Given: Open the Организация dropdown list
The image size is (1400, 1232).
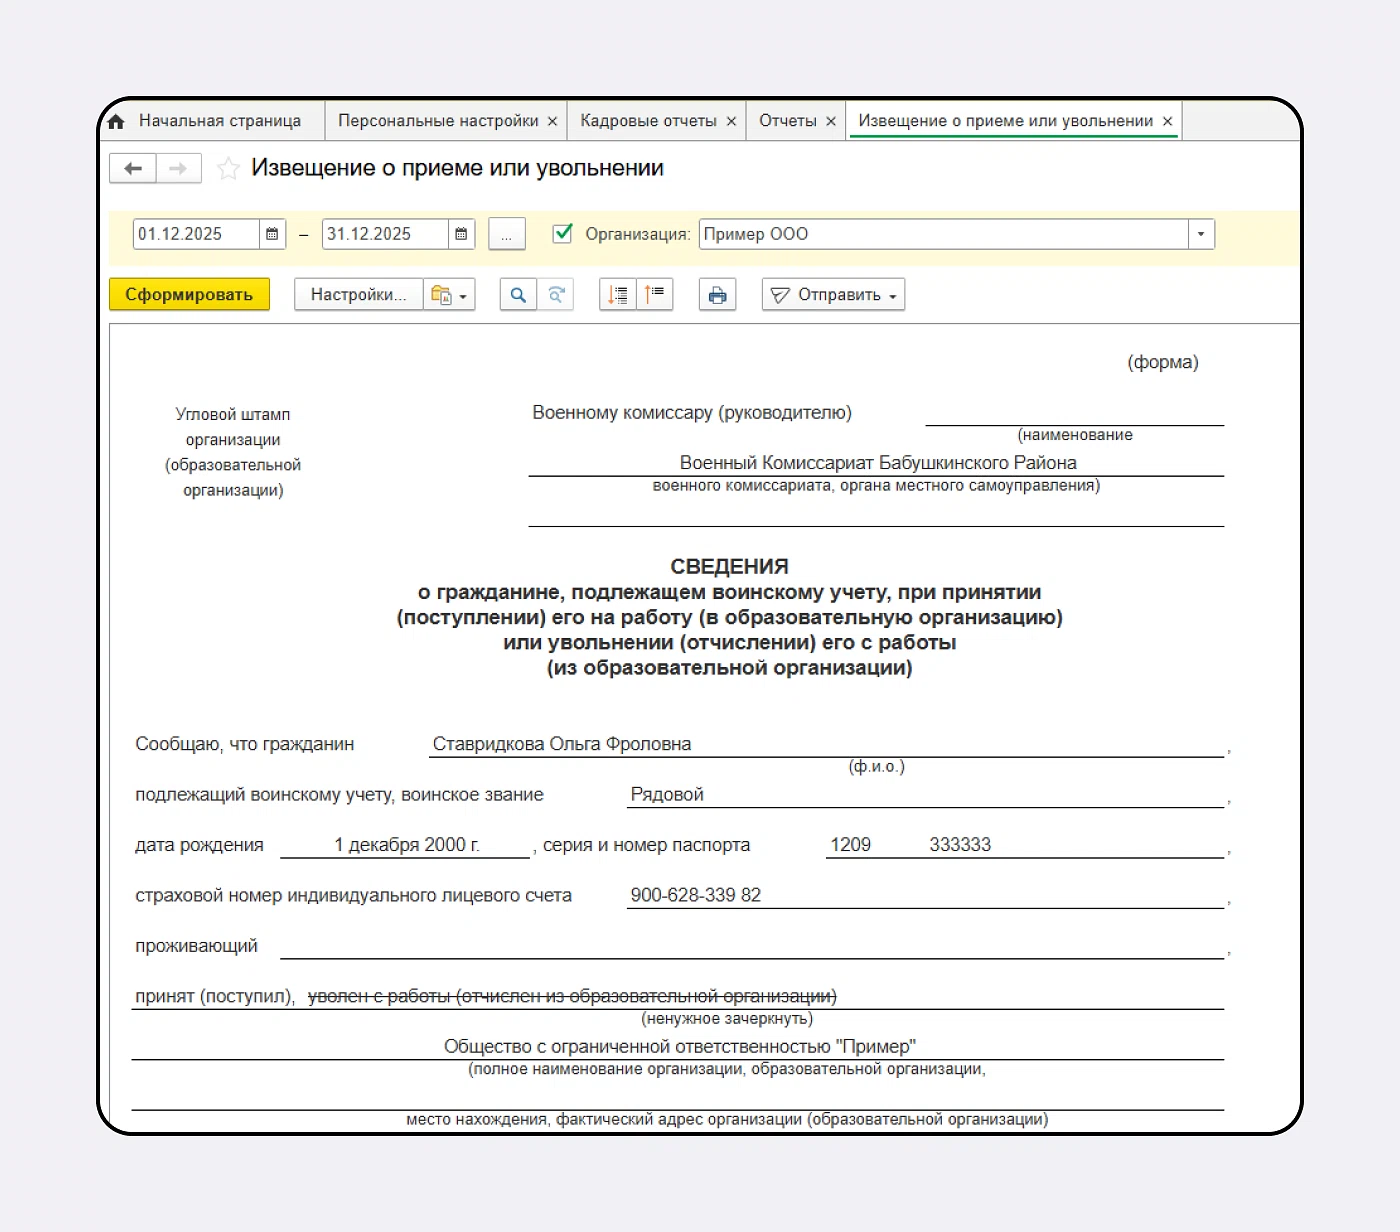Looking at the screenshot, I should point(1201,234).
